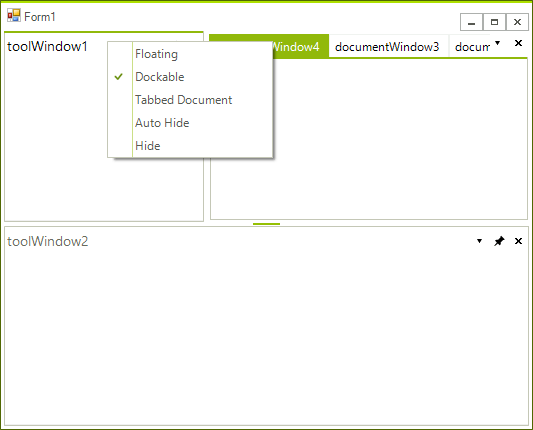Screen dimensions: 533x430
Task: Maximize the Form1 window
Action: (495, 22)
